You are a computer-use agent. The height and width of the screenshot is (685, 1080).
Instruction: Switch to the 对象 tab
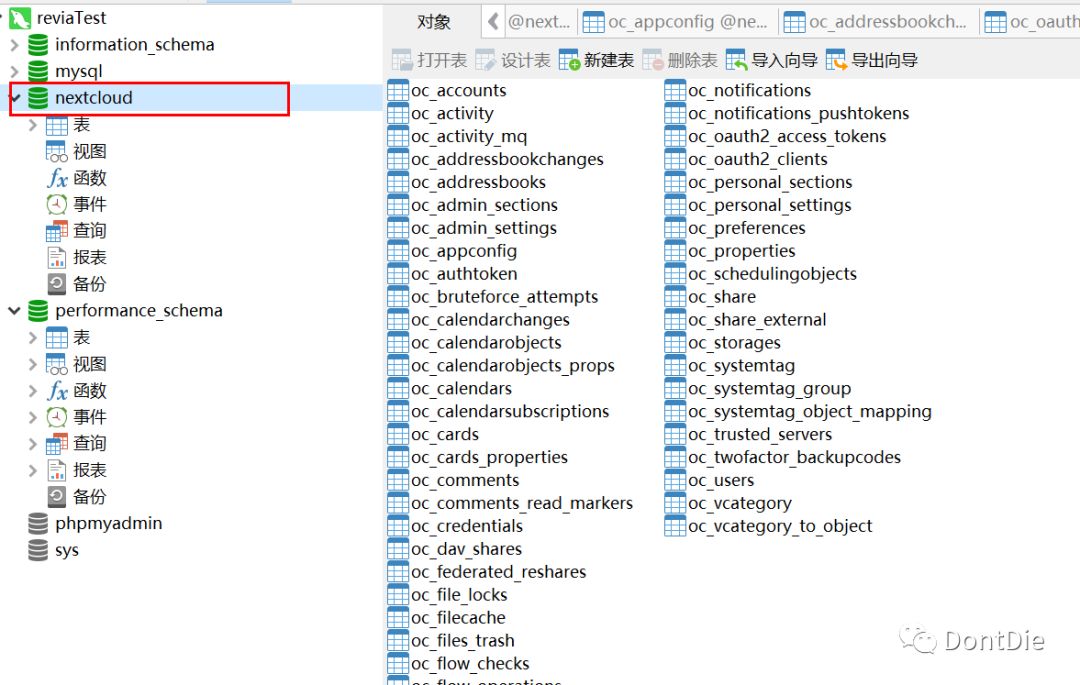(433, 22)
